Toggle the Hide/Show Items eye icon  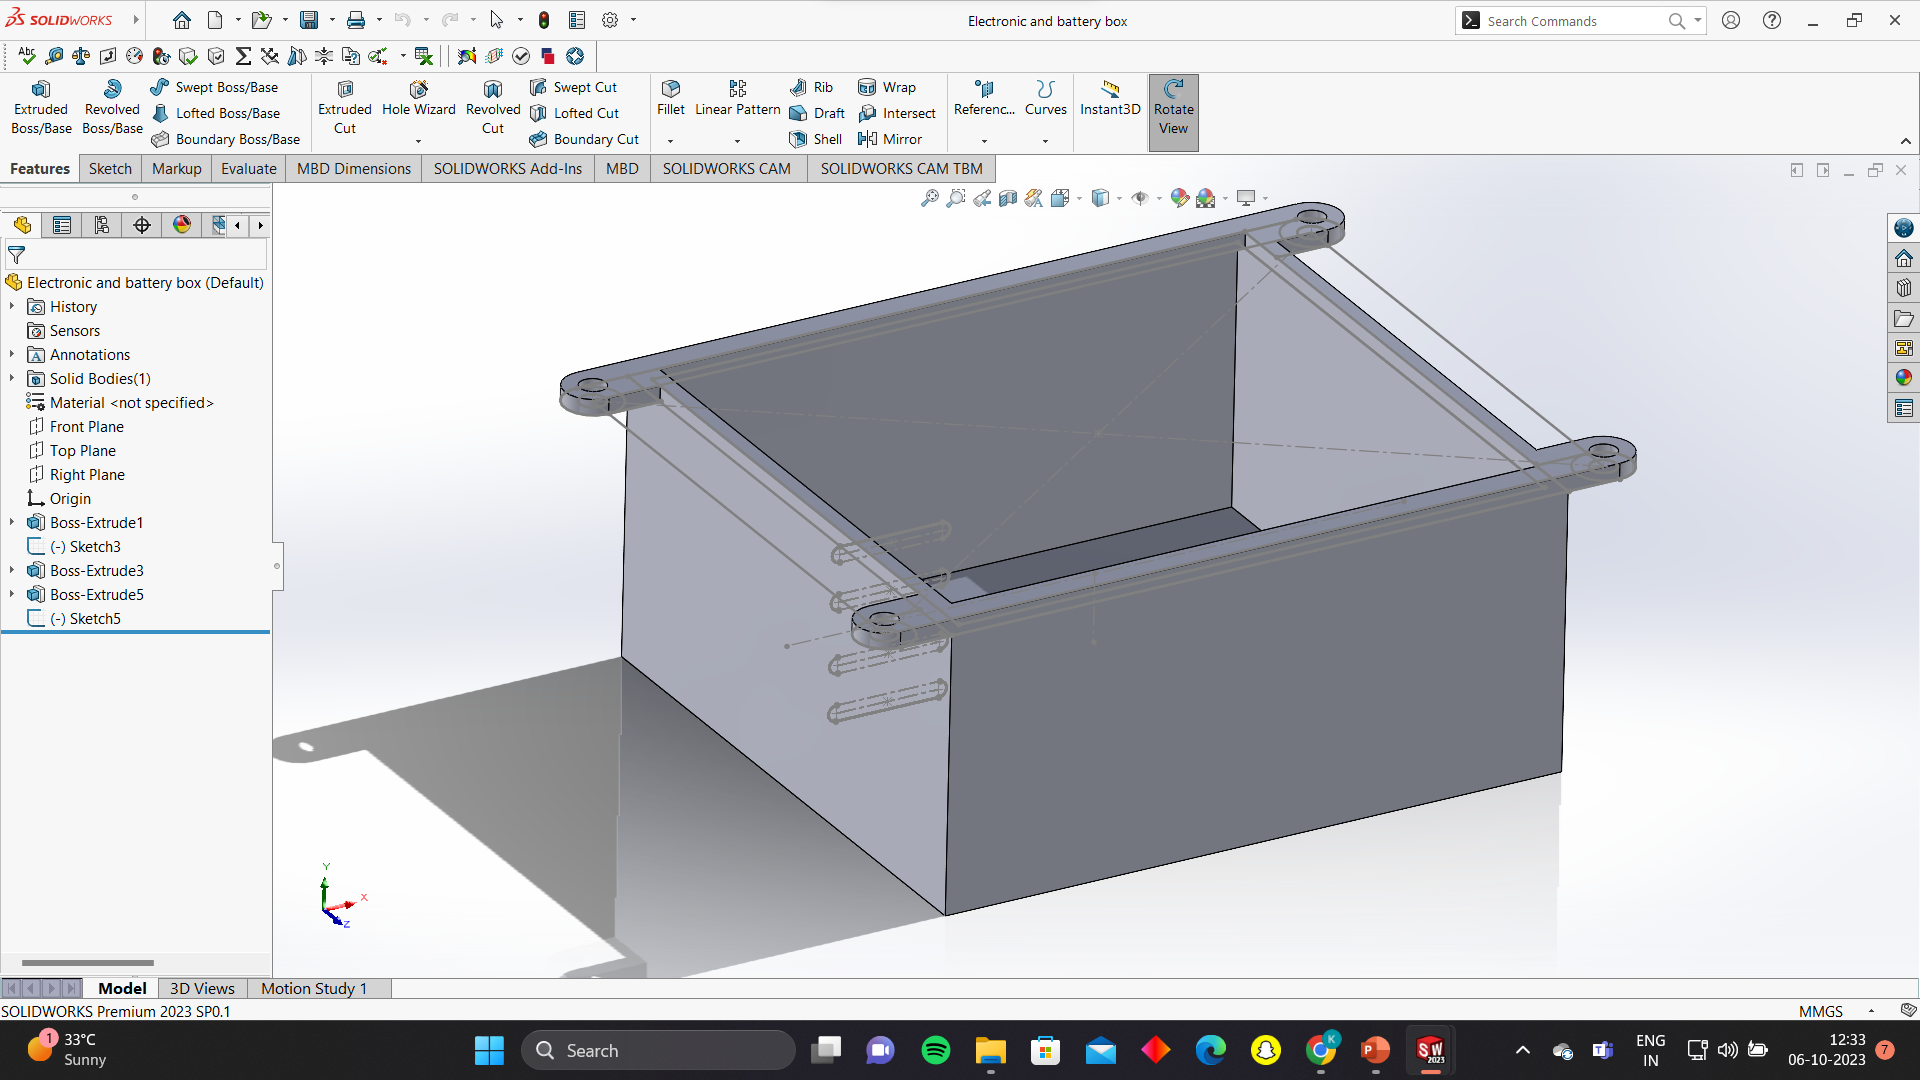coord(1139,198)
